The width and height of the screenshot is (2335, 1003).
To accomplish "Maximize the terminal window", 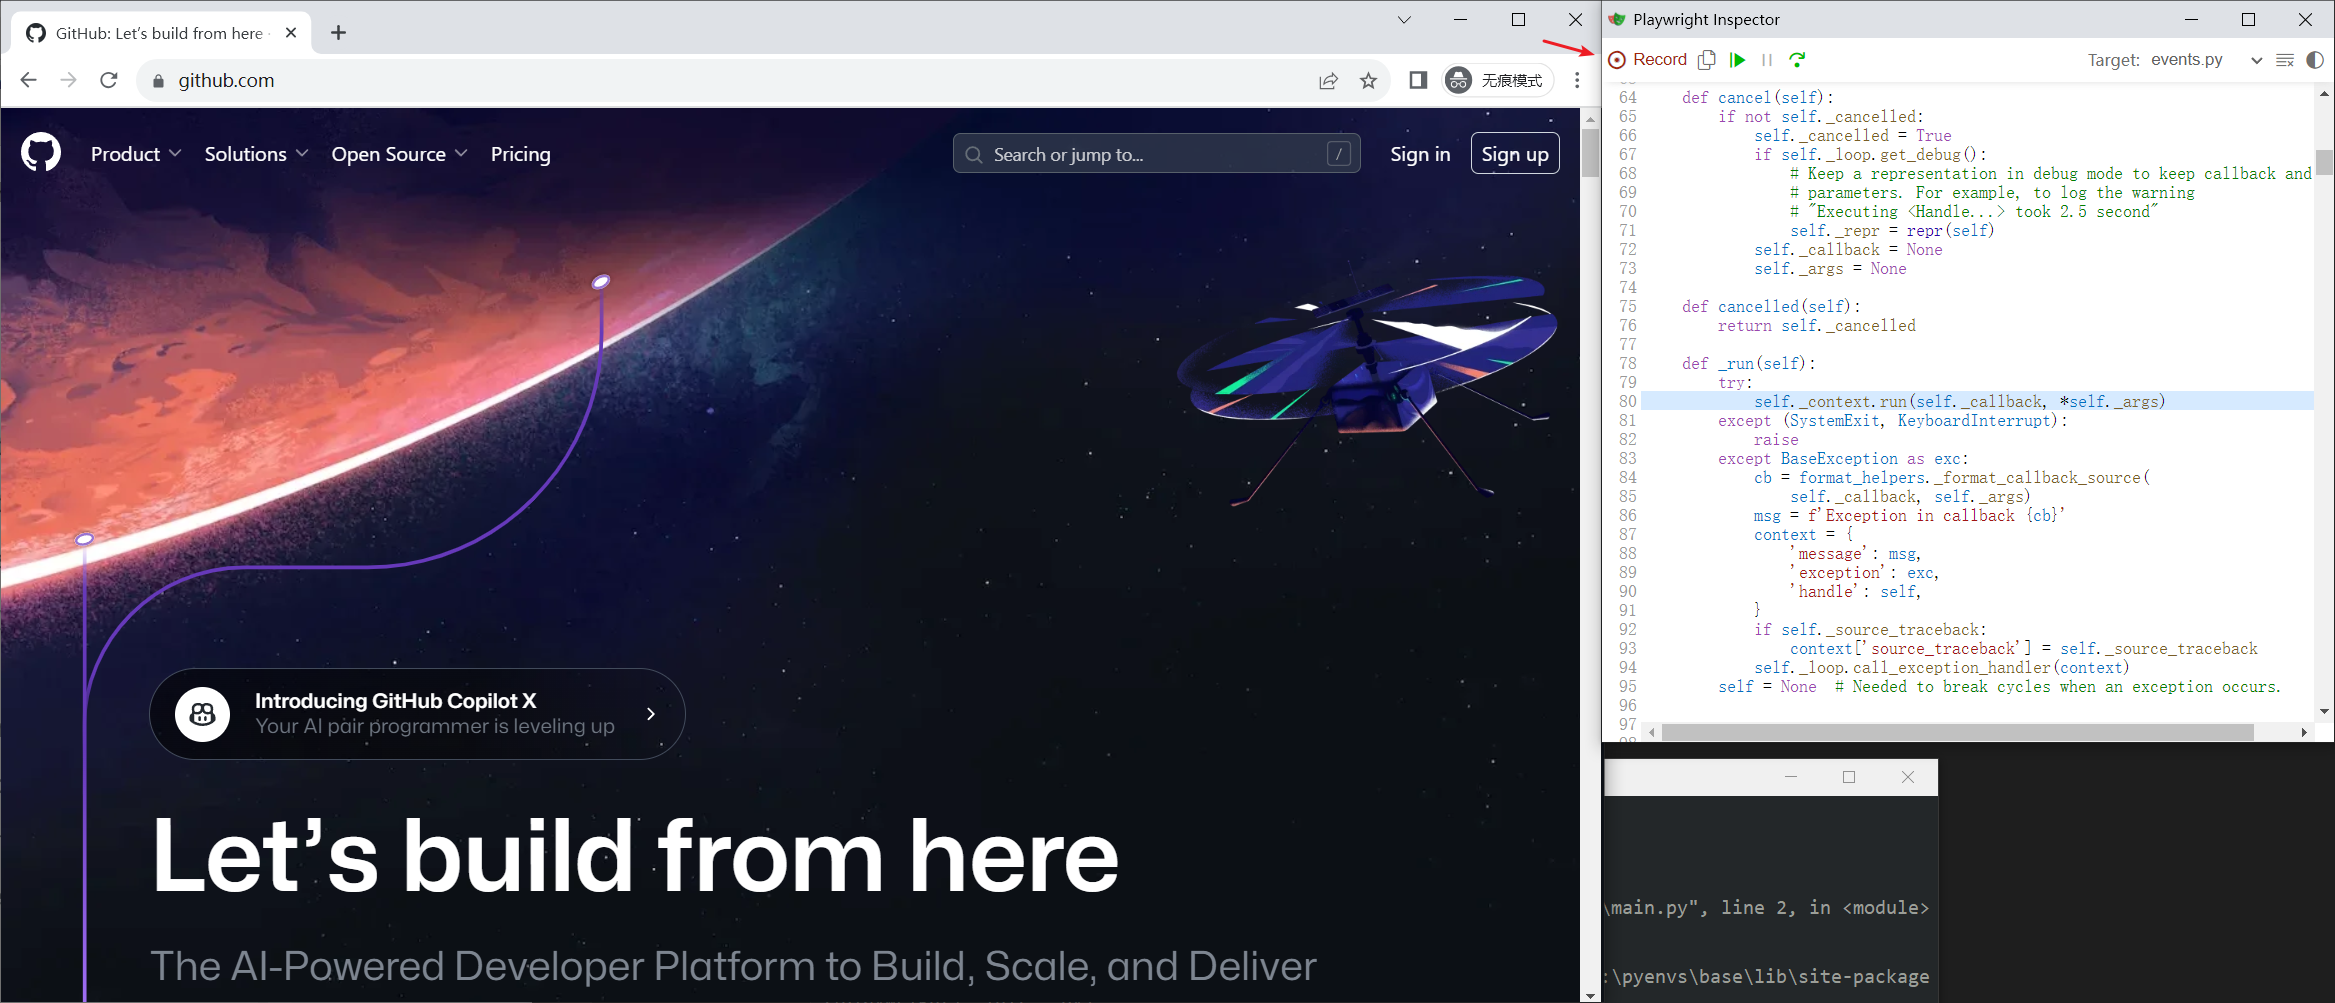I will click(1849, 777).
